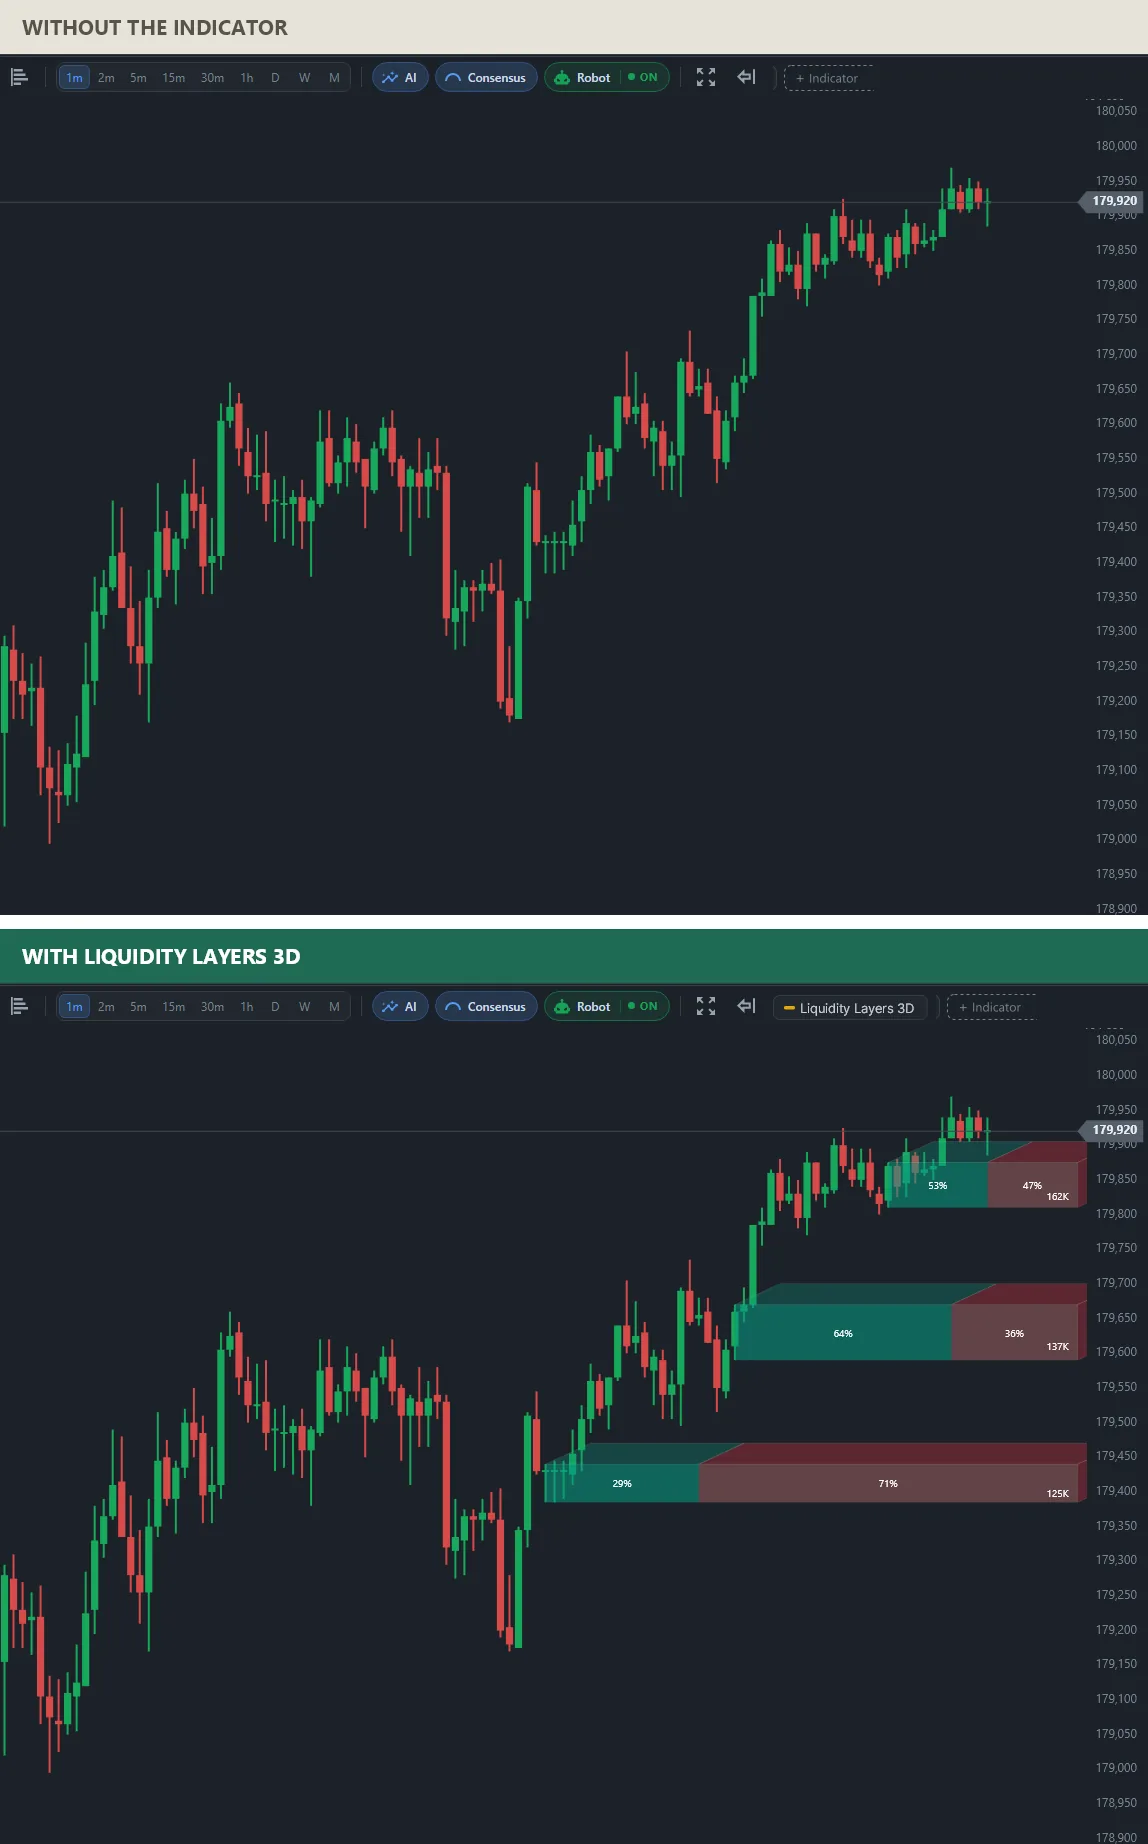Select 1m timeframe in top chart
This screenshot has height=1844, width=1148.
74,77
